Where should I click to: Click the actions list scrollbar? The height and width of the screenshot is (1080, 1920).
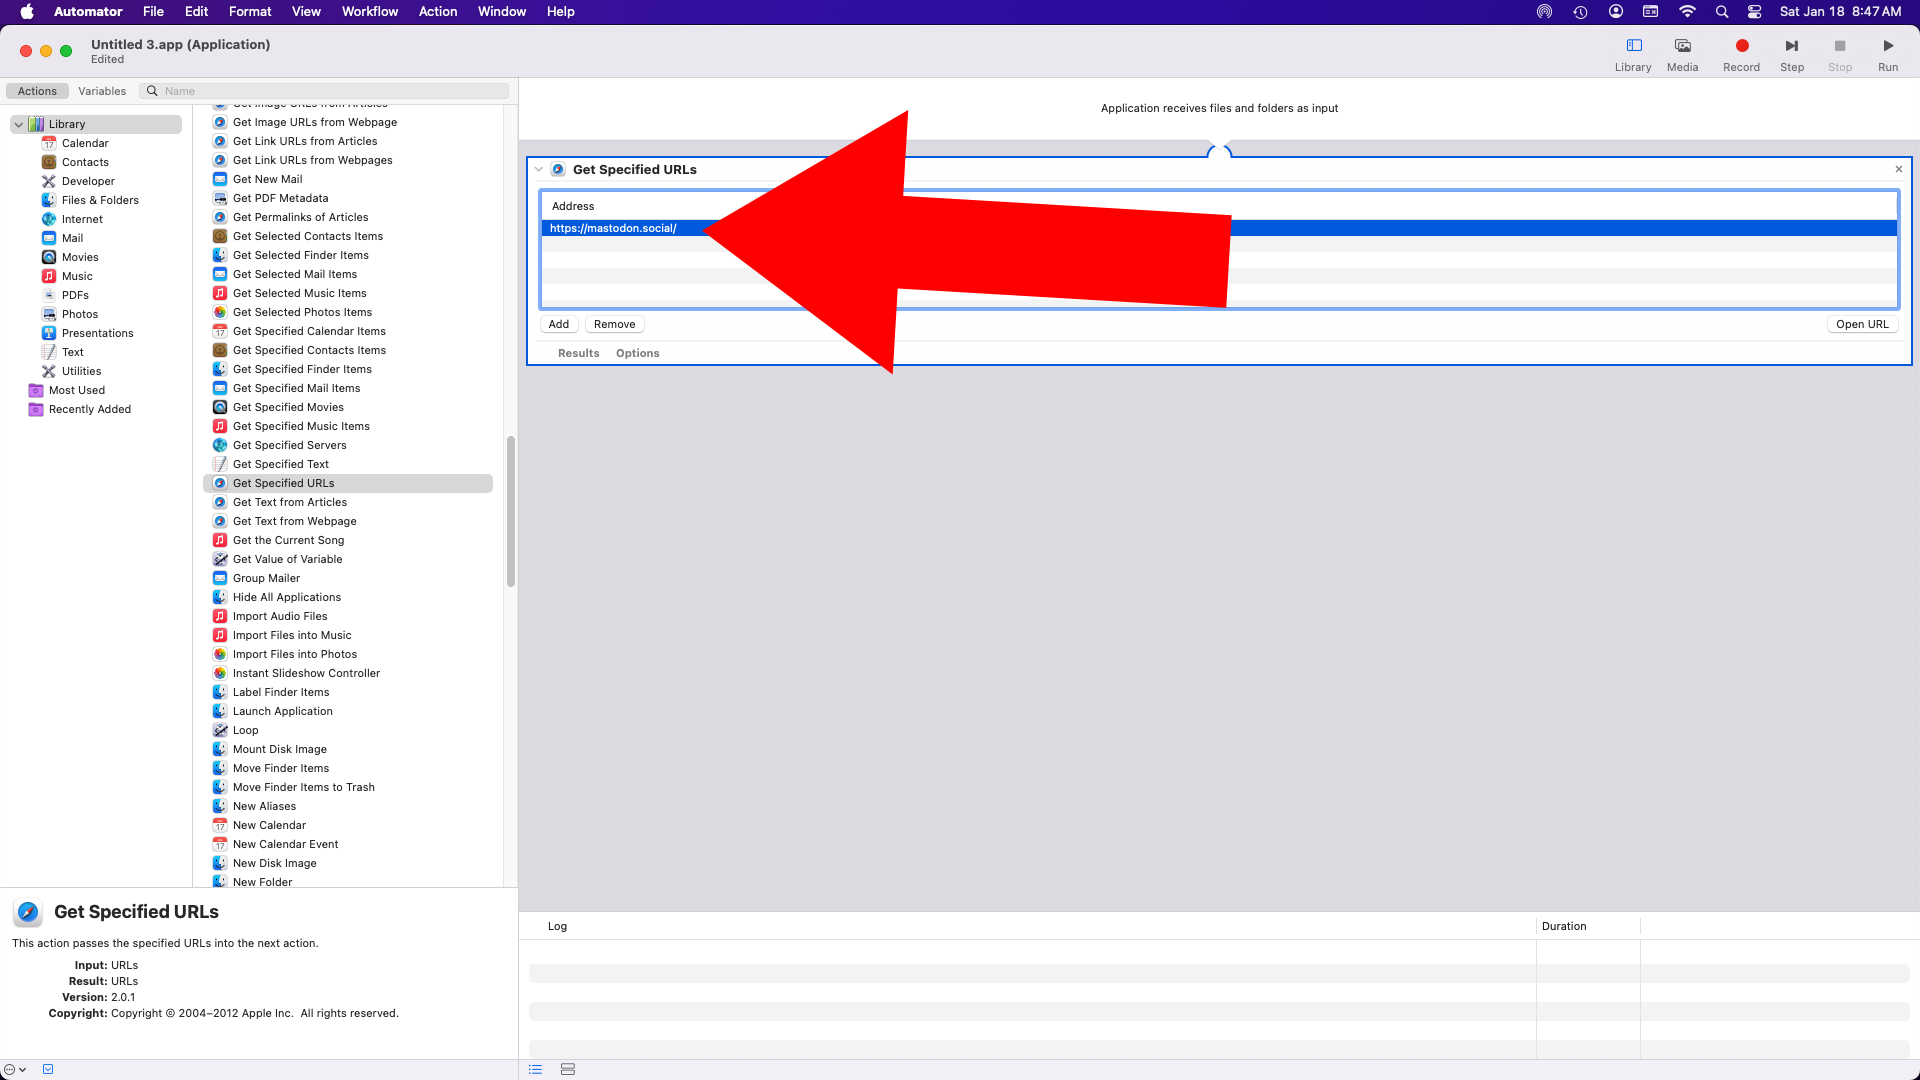511,511
